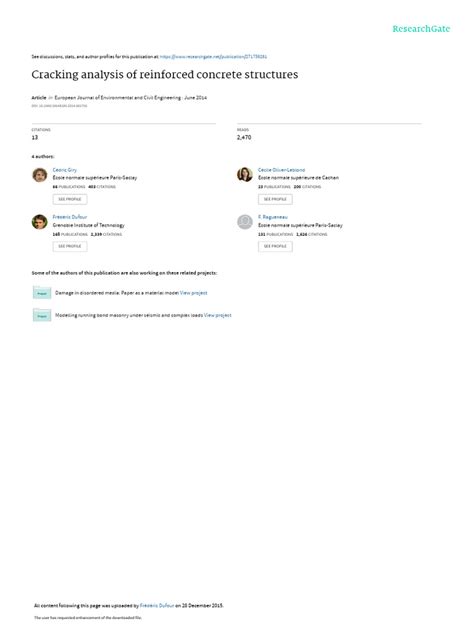Click F. Ragueneau's gray avatar placeholder
The image size is (474, 632).
[x=245, y=222]
